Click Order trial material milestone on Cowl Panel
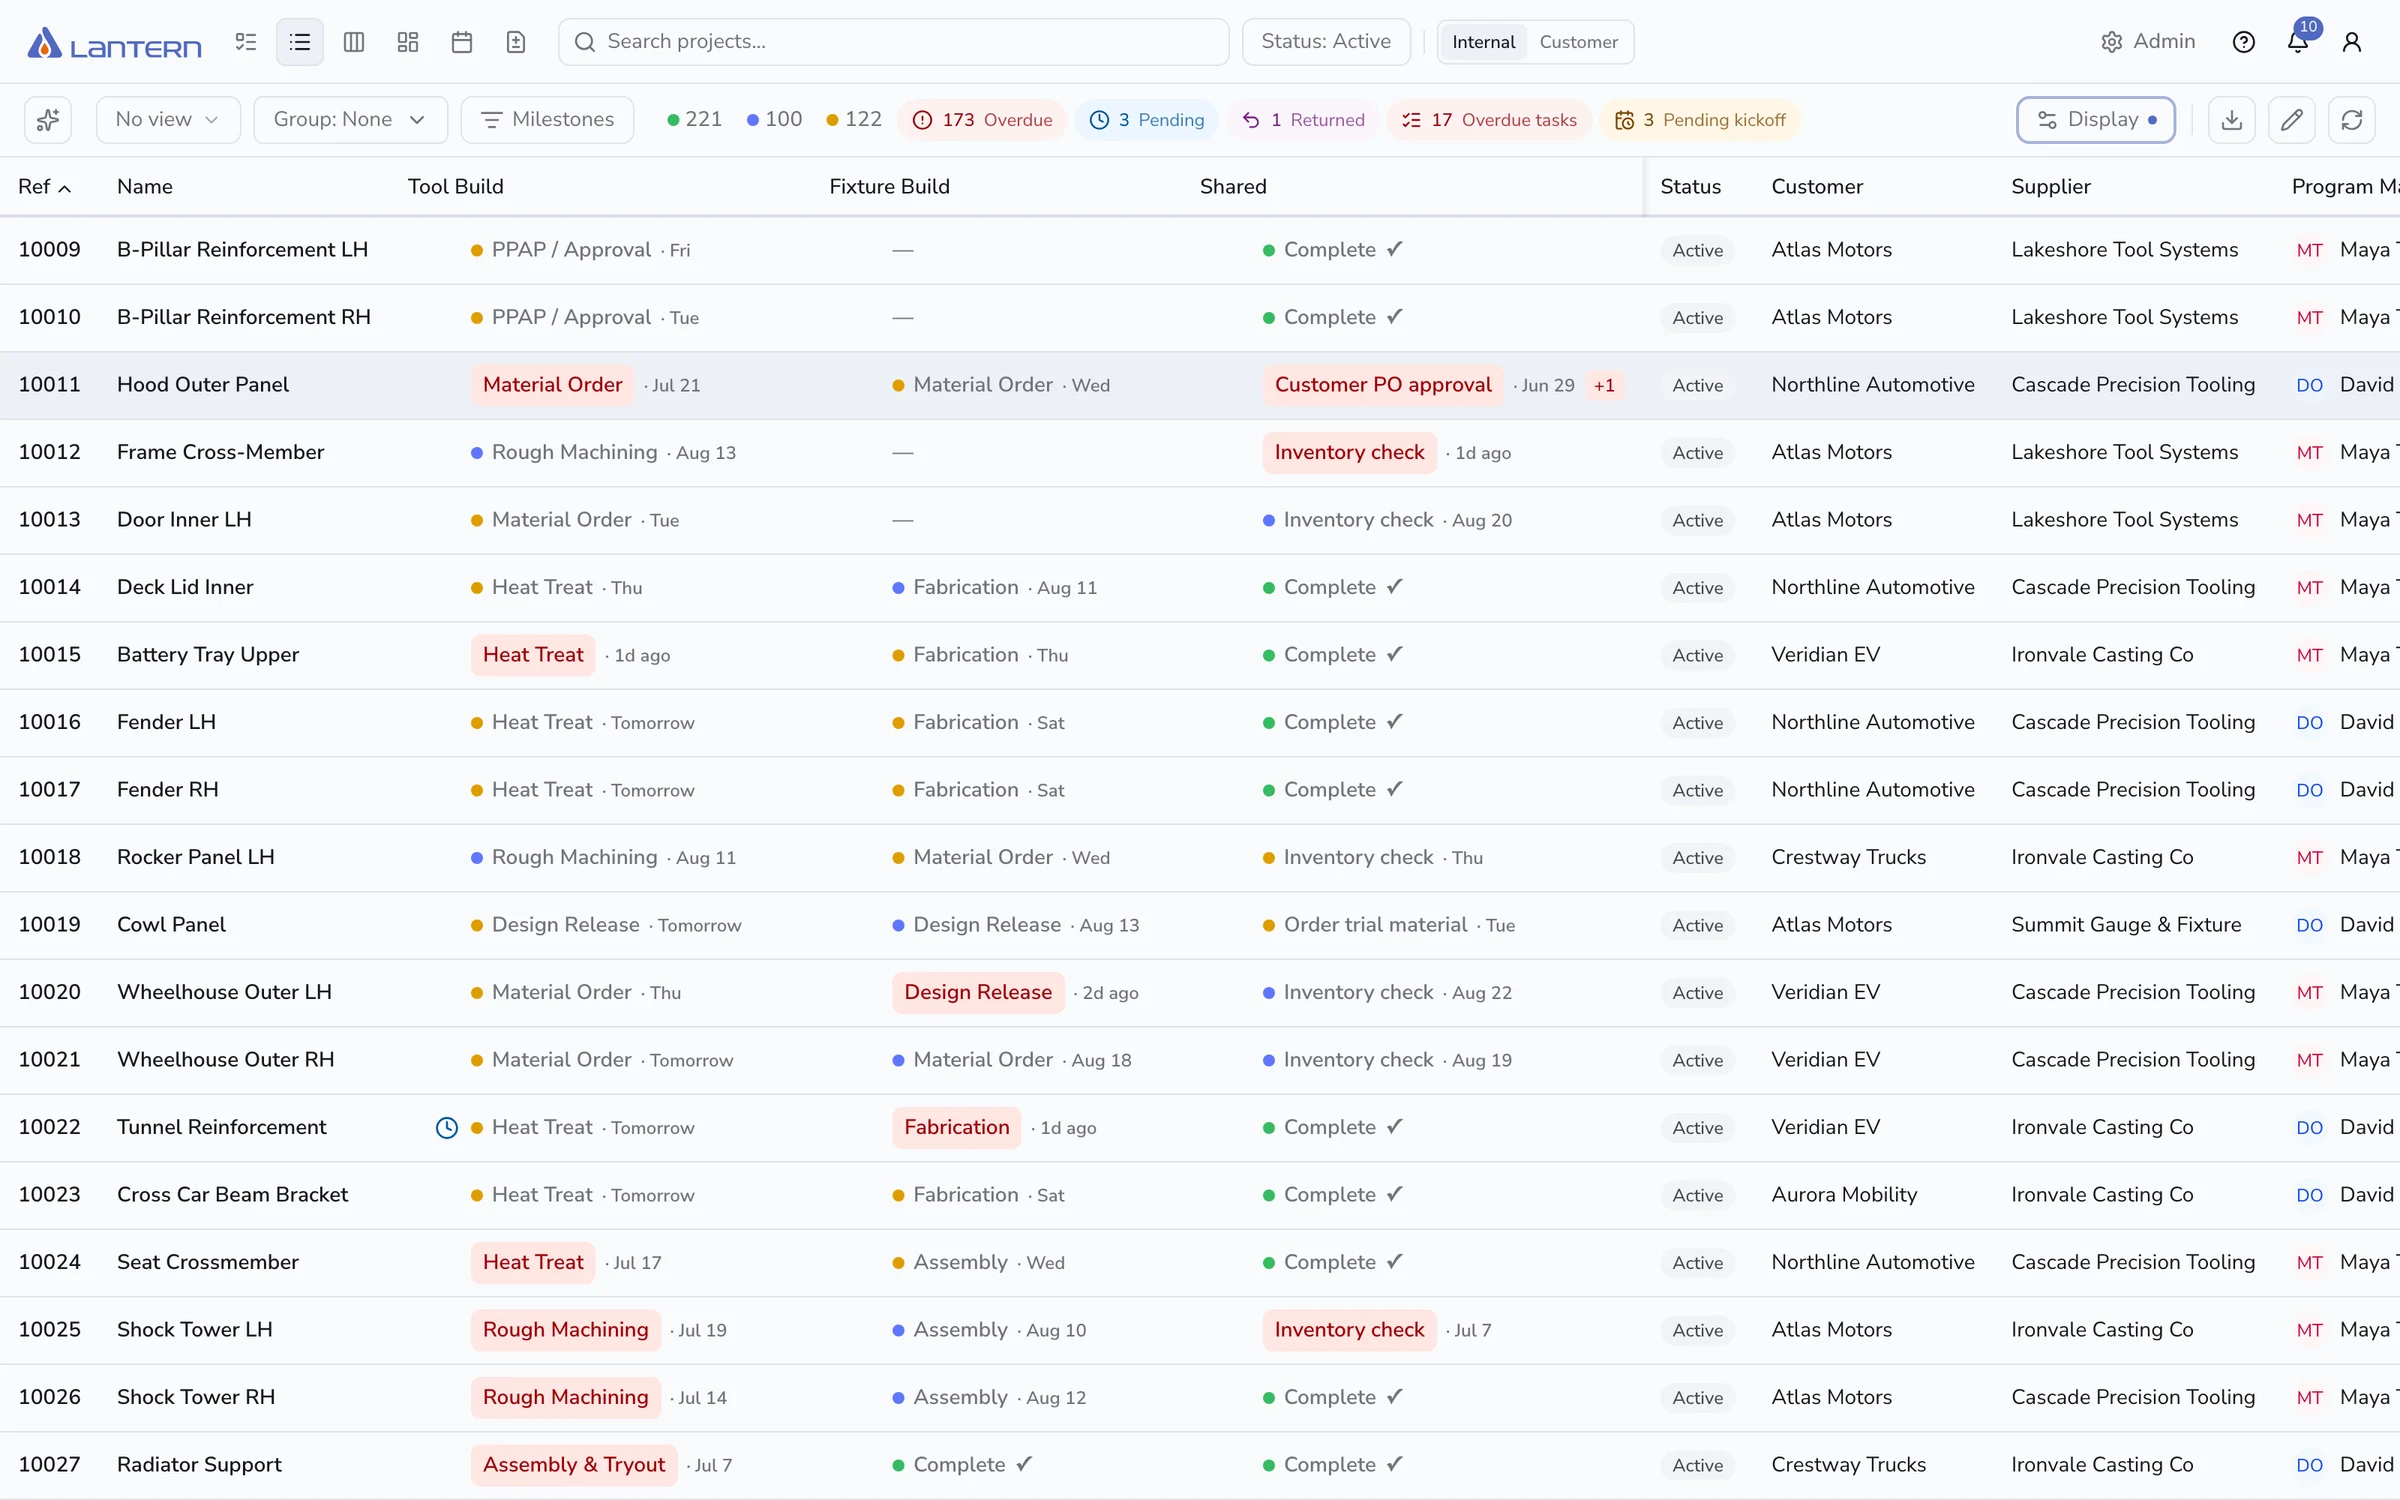 1375,925
